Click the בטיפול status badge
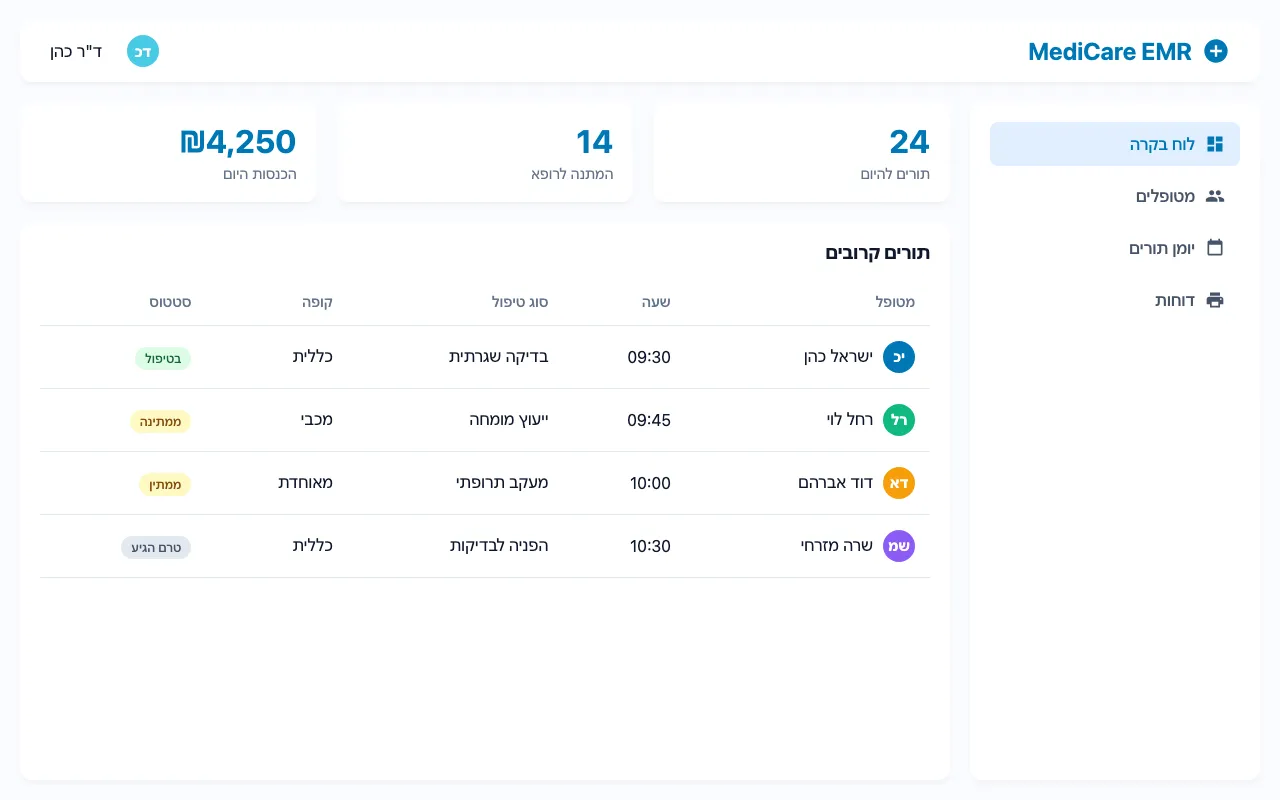 pos(163,358)
